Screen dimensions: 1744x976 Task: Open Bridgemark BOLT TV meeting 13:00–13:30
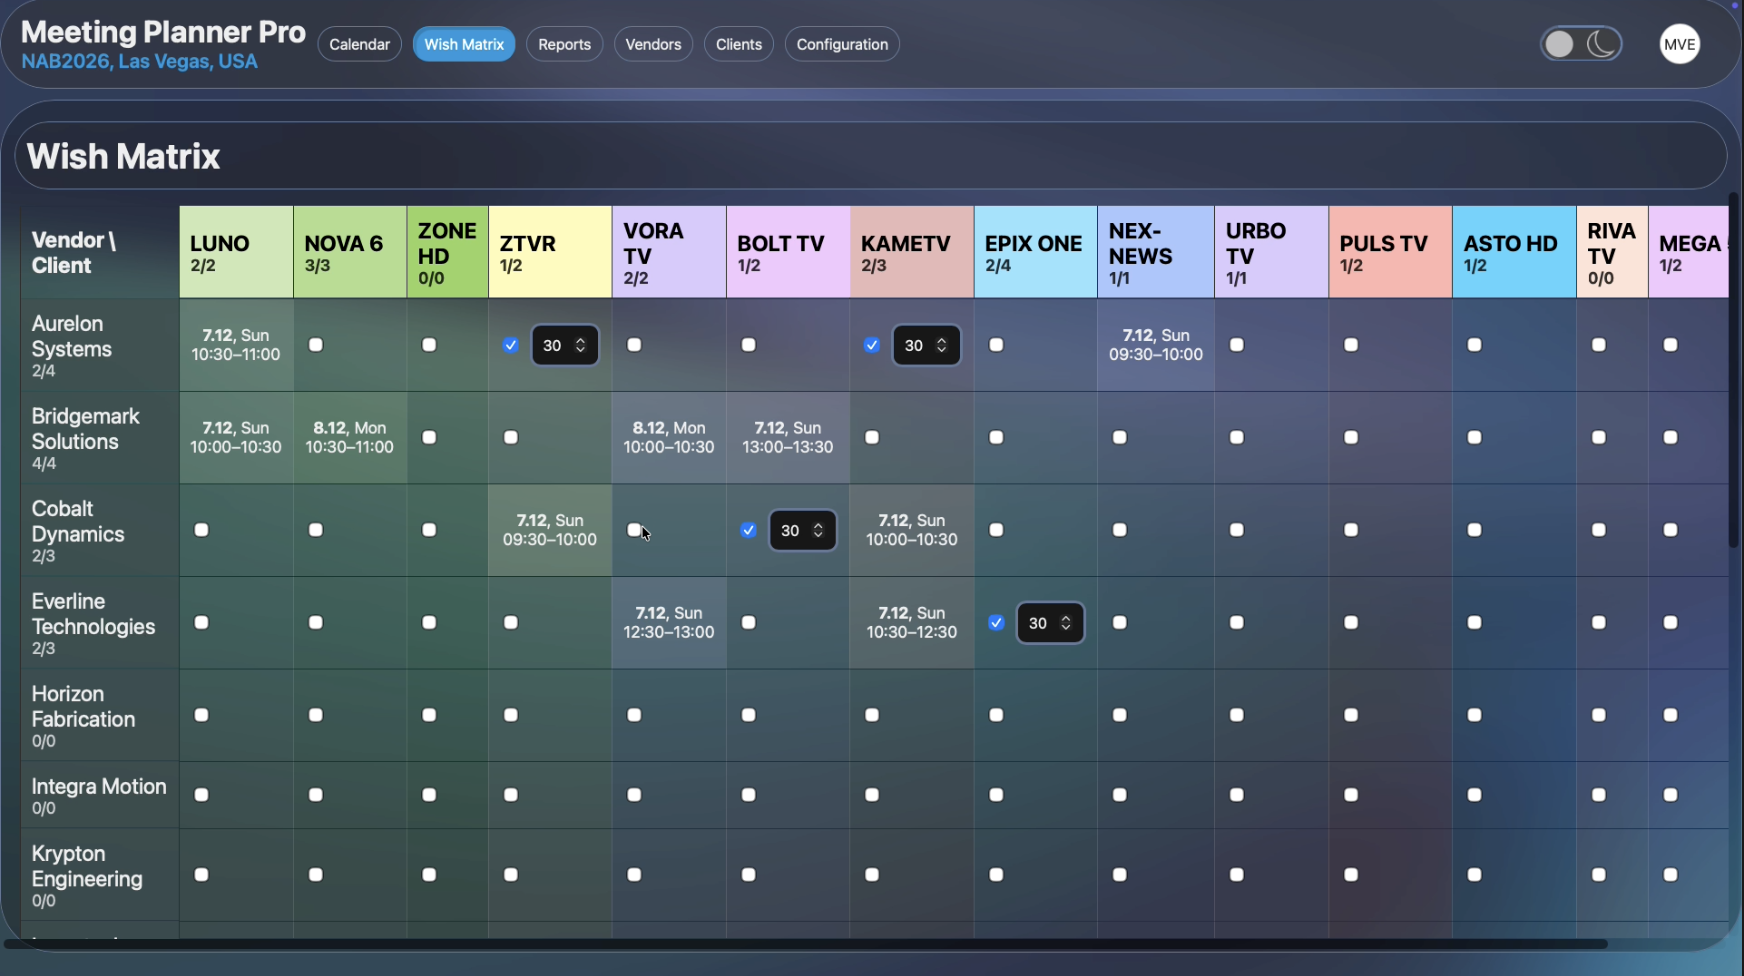click(x=788, y=437)
